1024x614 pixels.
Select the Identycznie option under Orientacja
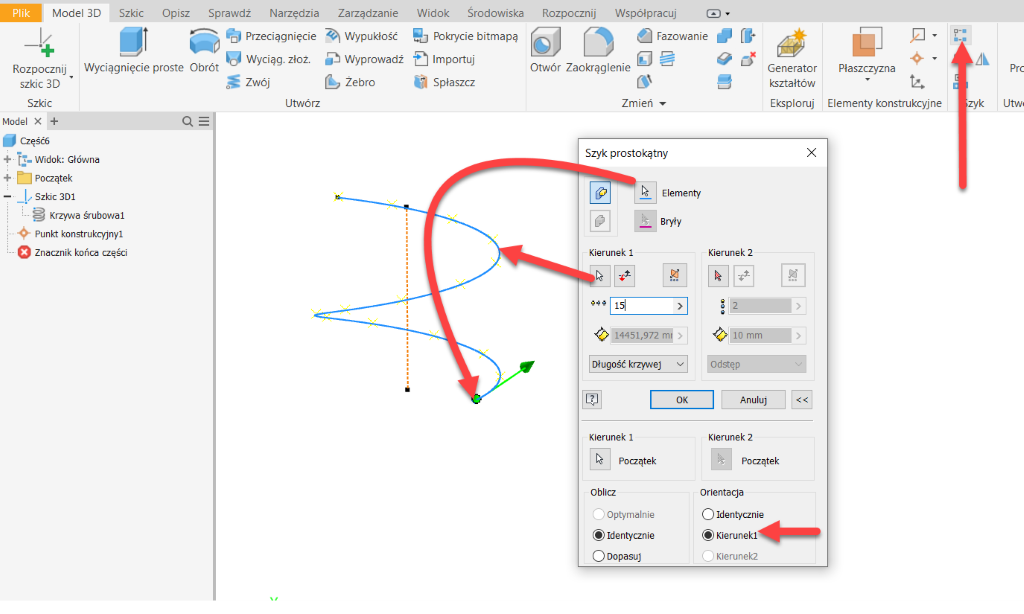(709, 514)
